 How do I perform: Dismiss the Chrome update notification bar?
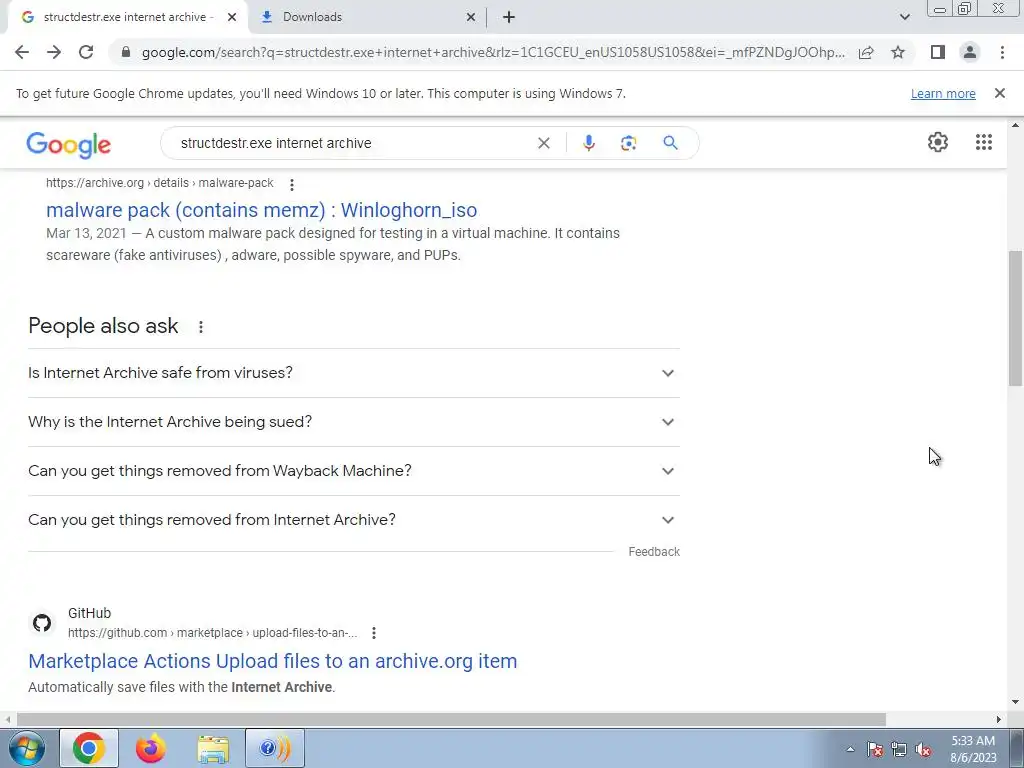click(999, 93)
